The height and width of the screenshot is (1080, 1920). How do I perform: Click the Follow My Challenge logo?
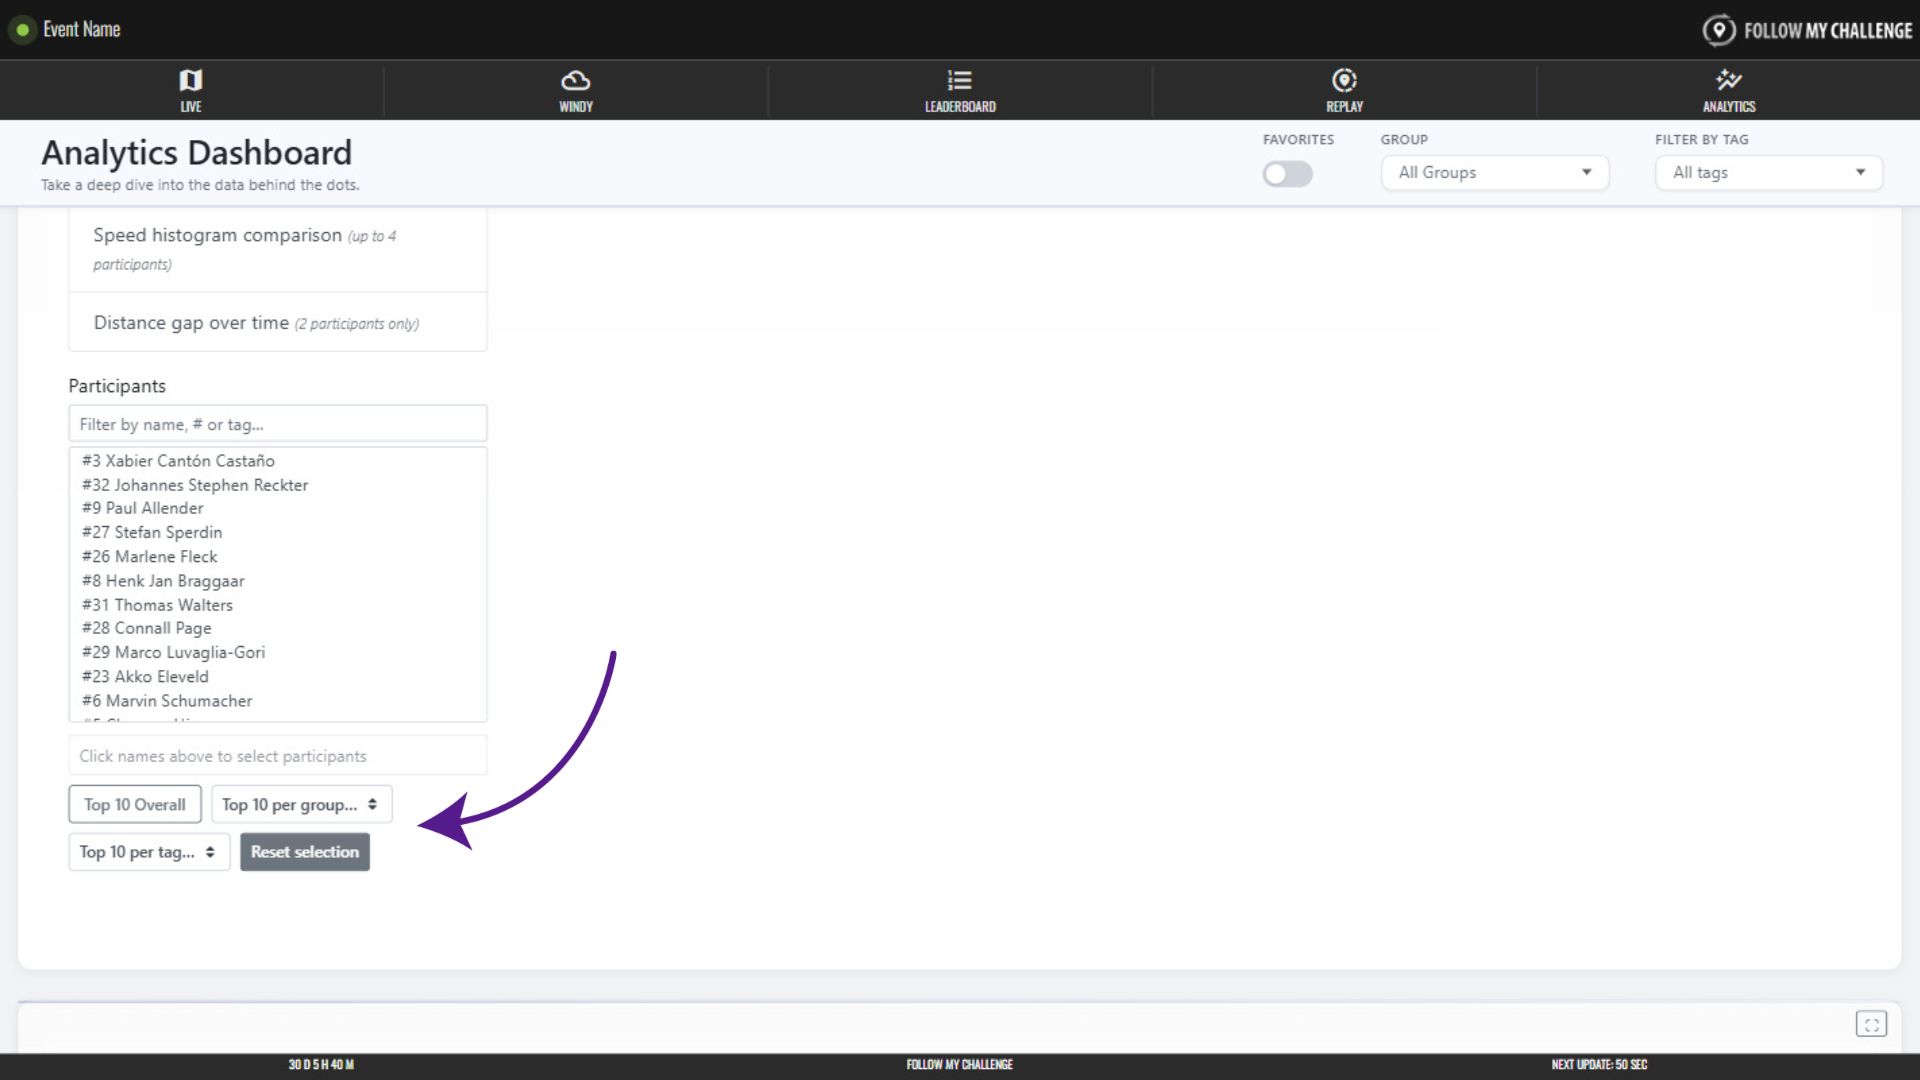(1807, 30)
